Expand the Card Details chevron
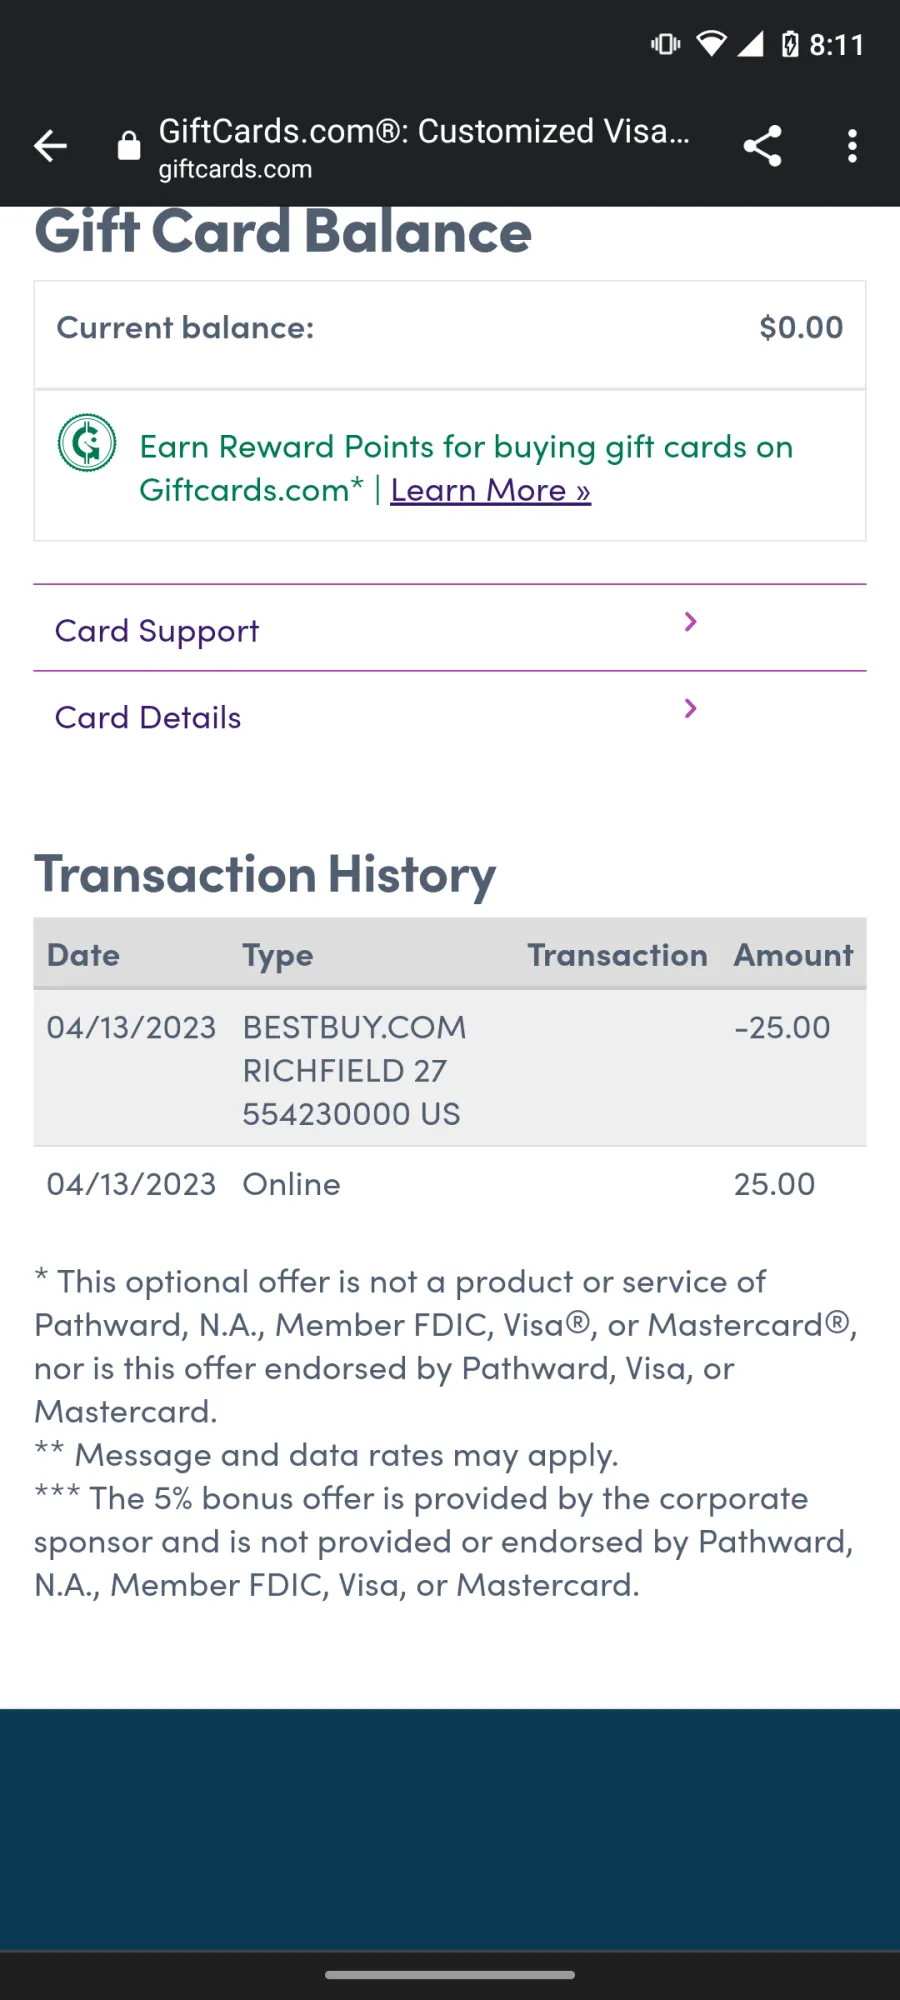 pyautogui.click(x=690, y=709)
